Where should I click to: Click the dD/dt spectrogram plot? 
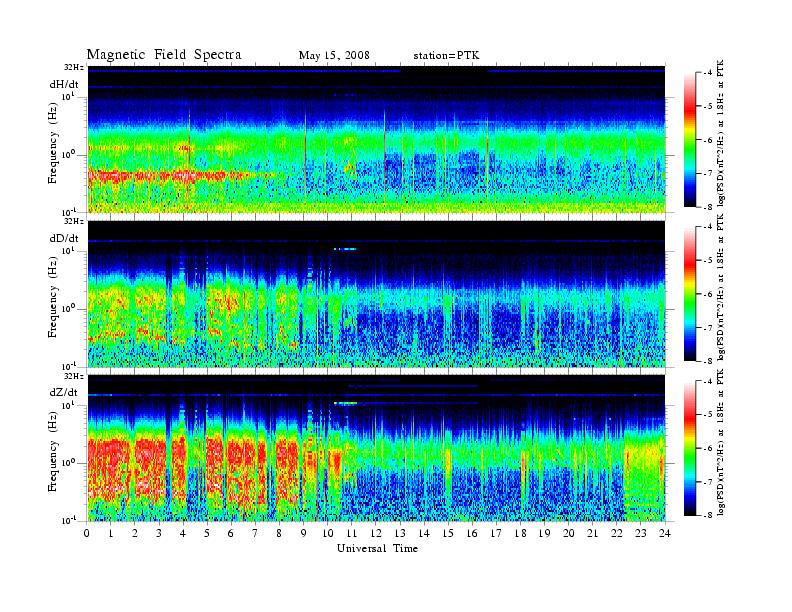tap(376, 294)
